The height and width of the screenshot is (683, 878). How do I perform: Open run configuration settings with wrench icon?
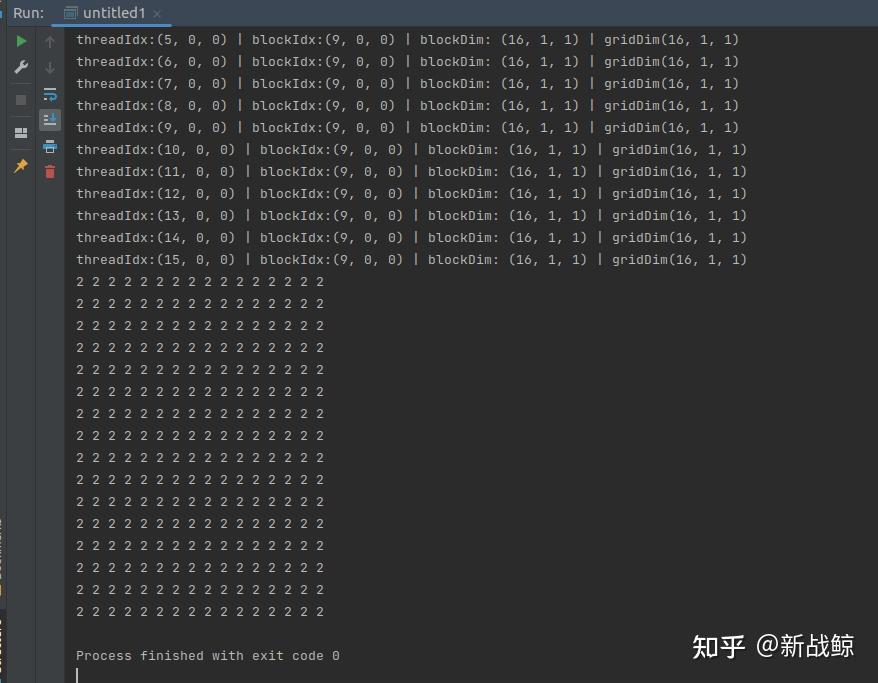point(20,69)
